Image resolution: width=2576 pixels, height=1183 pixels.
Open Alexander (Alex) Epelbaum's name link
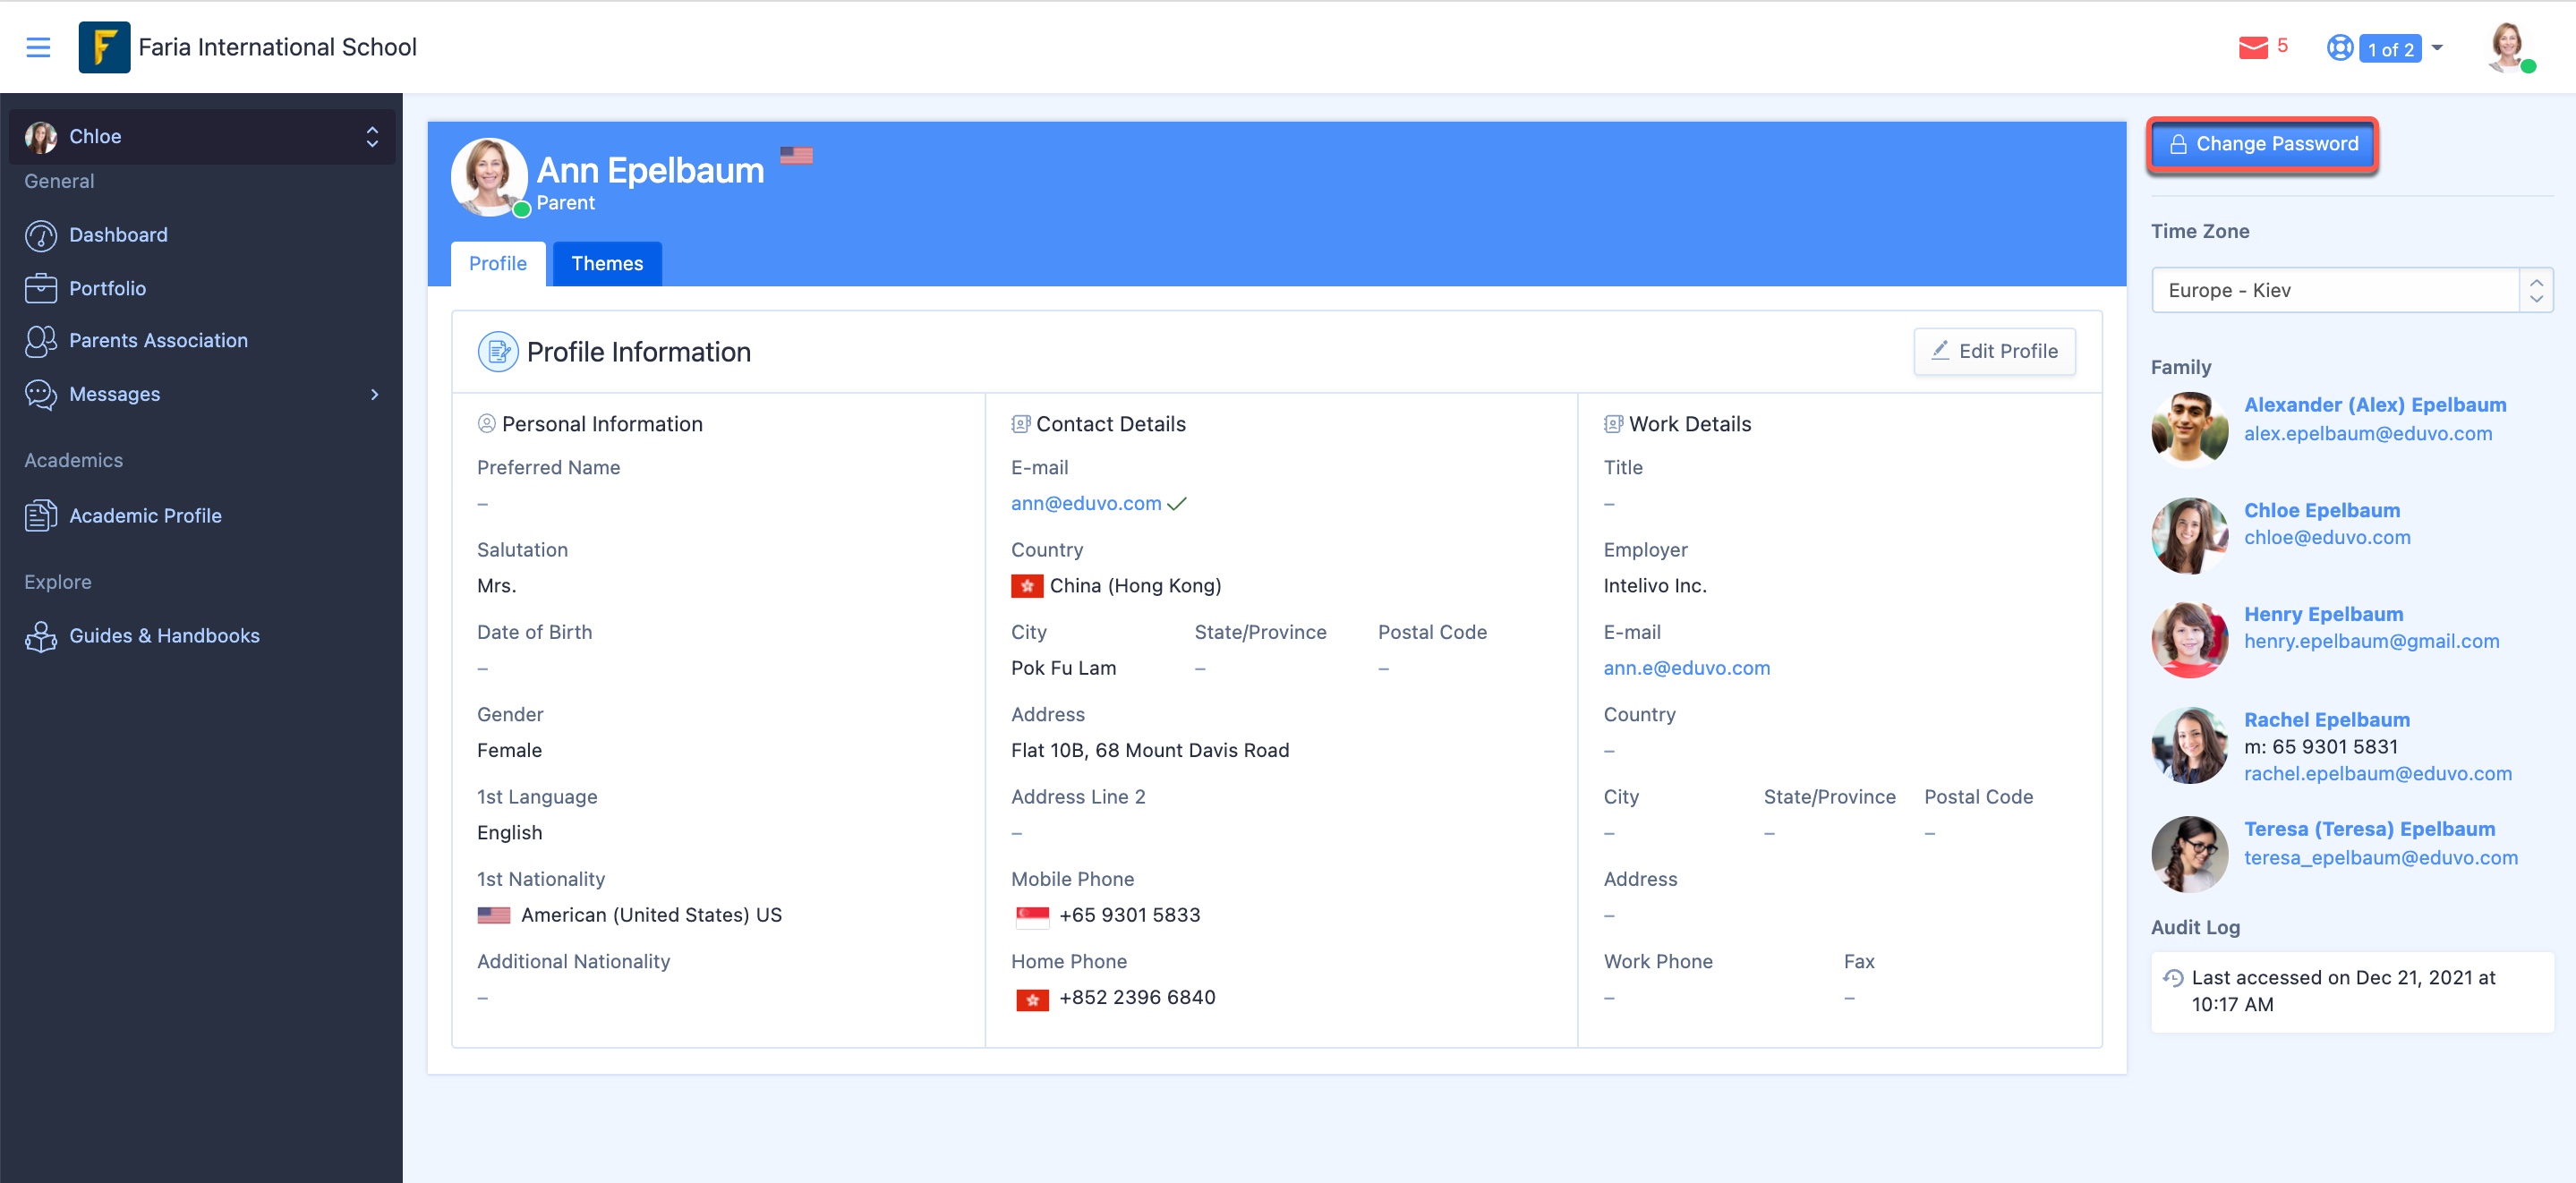tap(2375, 405)
